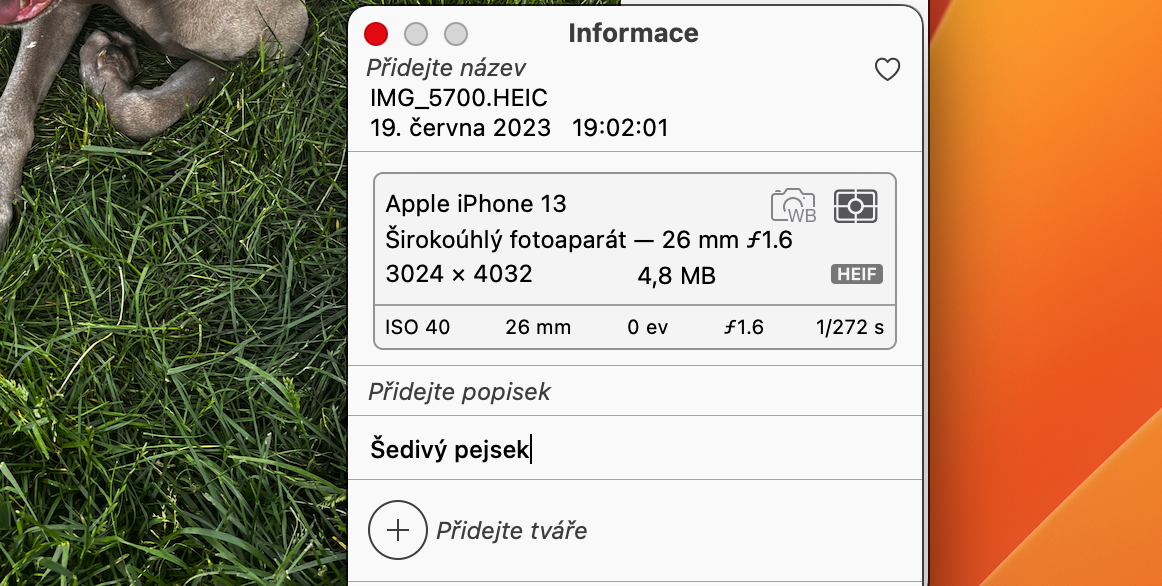Click the Apple iPhone 13 camera name
The image size is (1162, 586).
coord(476,204)
